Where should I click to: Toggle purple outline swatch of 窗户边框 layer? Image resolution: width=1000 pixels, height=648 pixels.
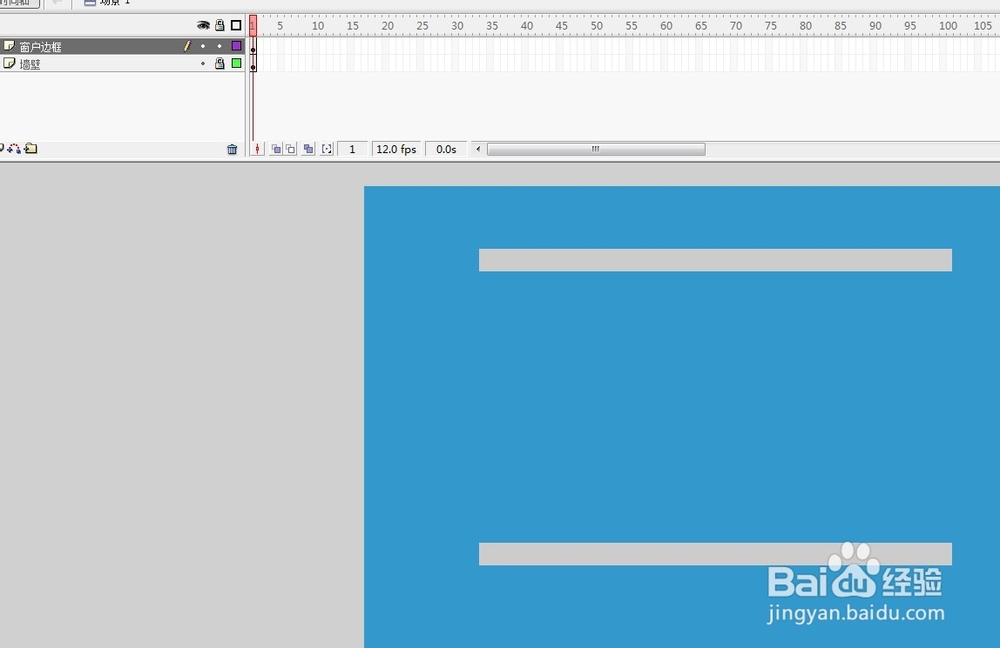[236, 46]
